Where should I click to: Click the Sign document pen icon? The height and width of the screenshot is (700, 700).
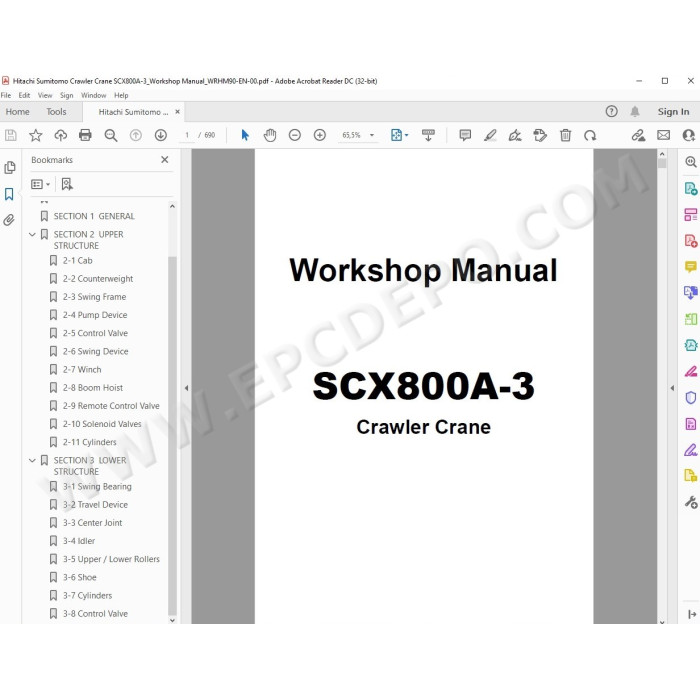[515, 135]
